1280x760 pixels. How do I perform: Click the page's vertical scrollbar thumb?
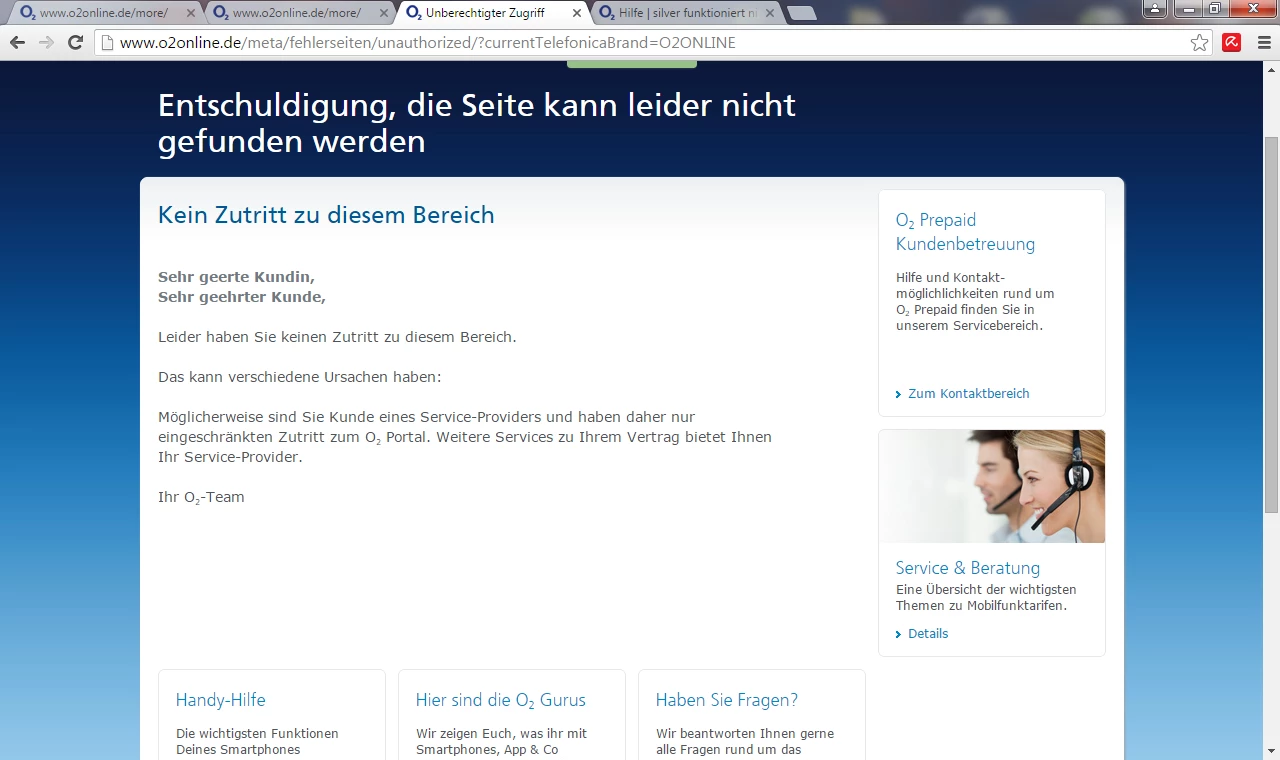click(x=1272, y=325)
